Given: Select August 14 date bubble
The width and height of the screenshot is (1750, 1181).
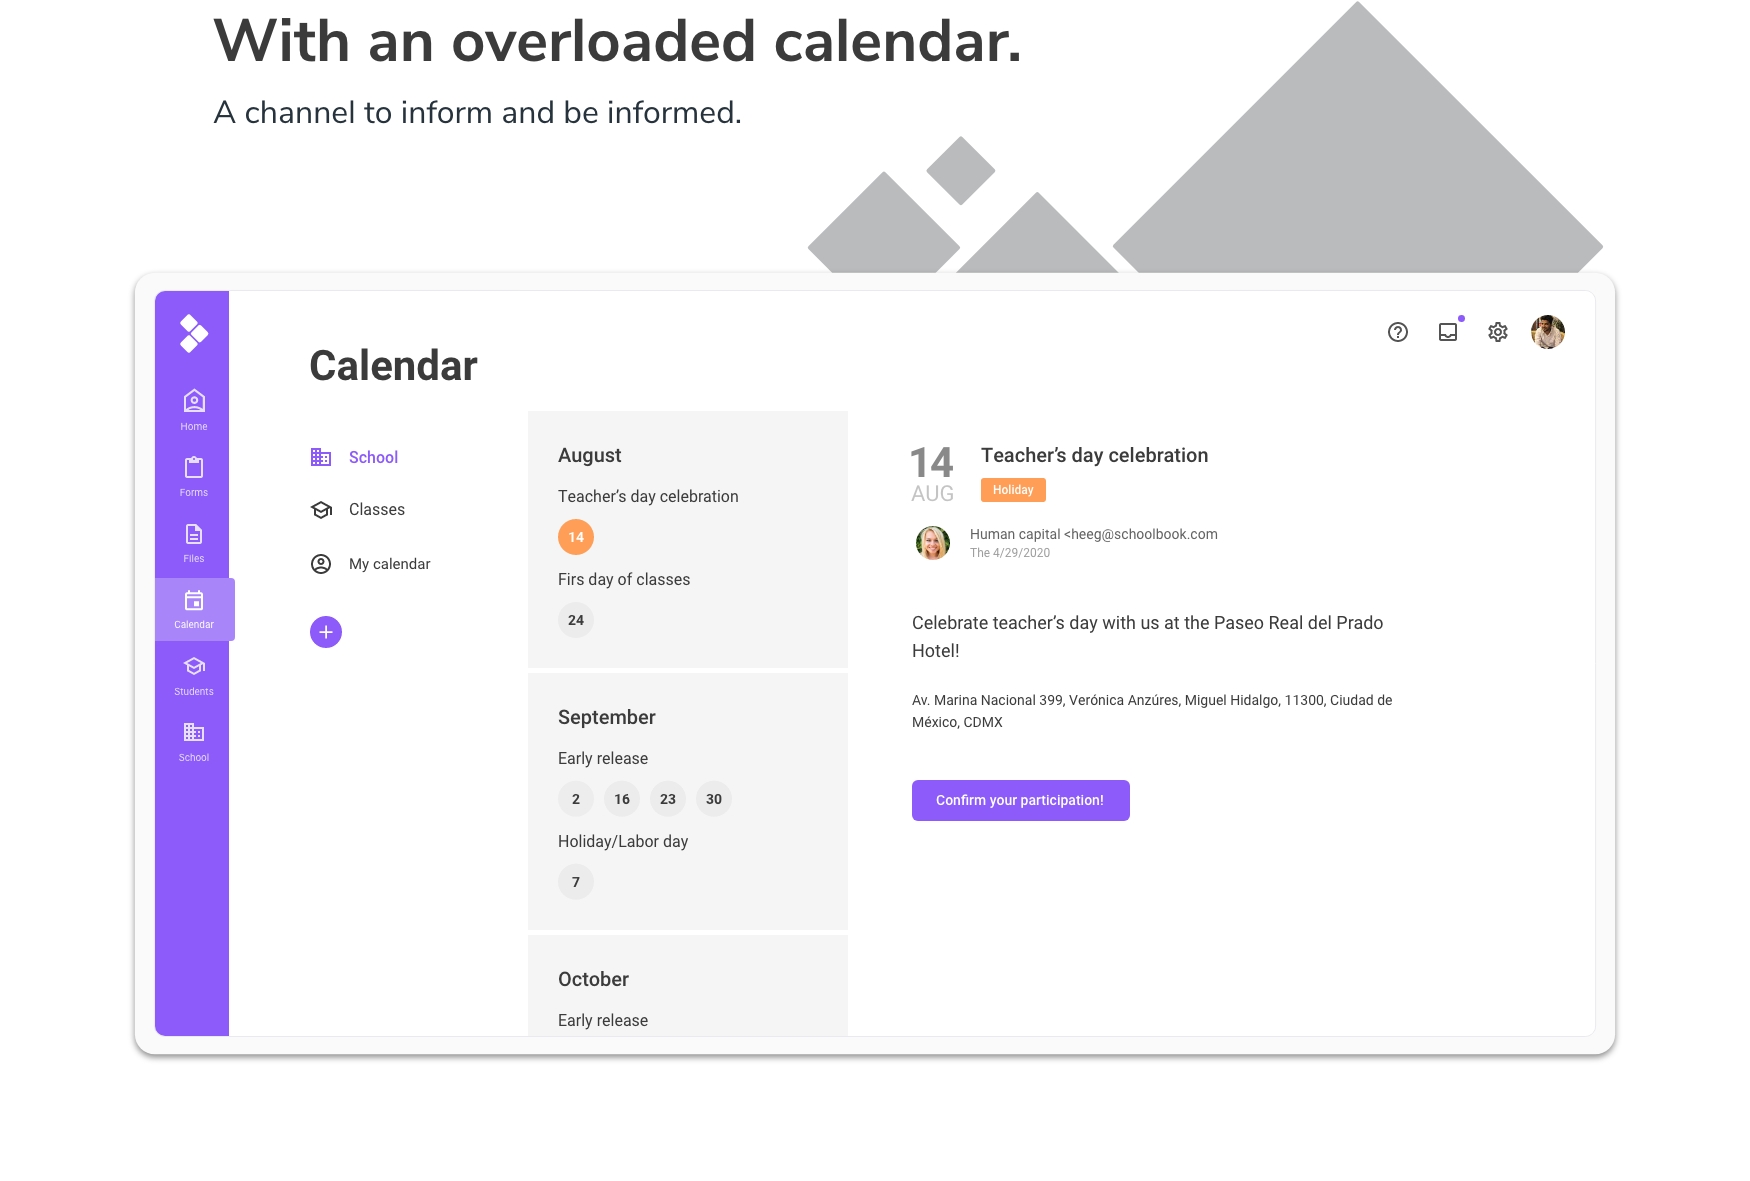Looking at the screenshot, I should (x=576, y=537).
